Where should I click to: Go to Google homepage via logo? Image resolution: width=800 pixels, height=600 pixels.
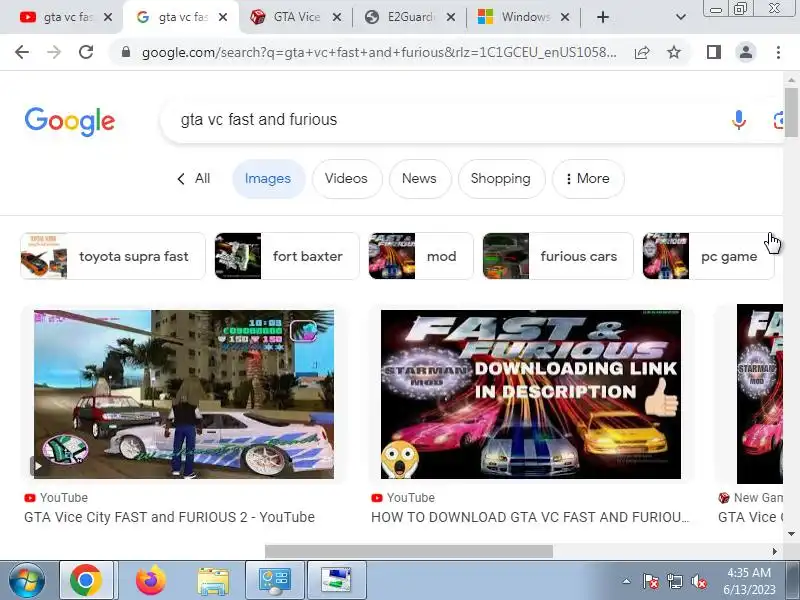70,121
